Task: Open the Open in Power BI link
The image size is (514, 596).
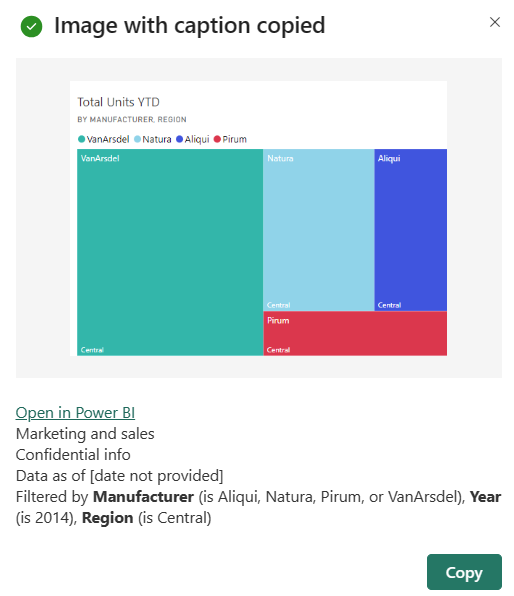Action: (x=75, y=412)
